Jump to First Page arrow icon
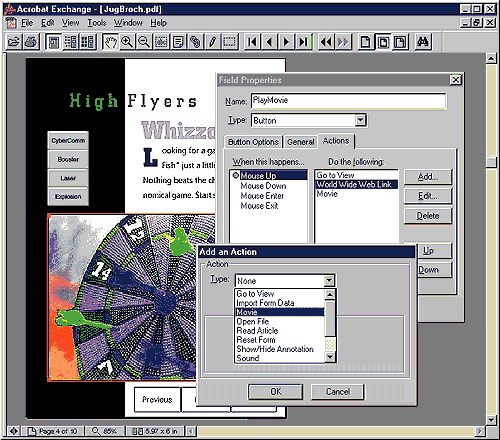Viewport: 500px width, 440px height. 252,42
